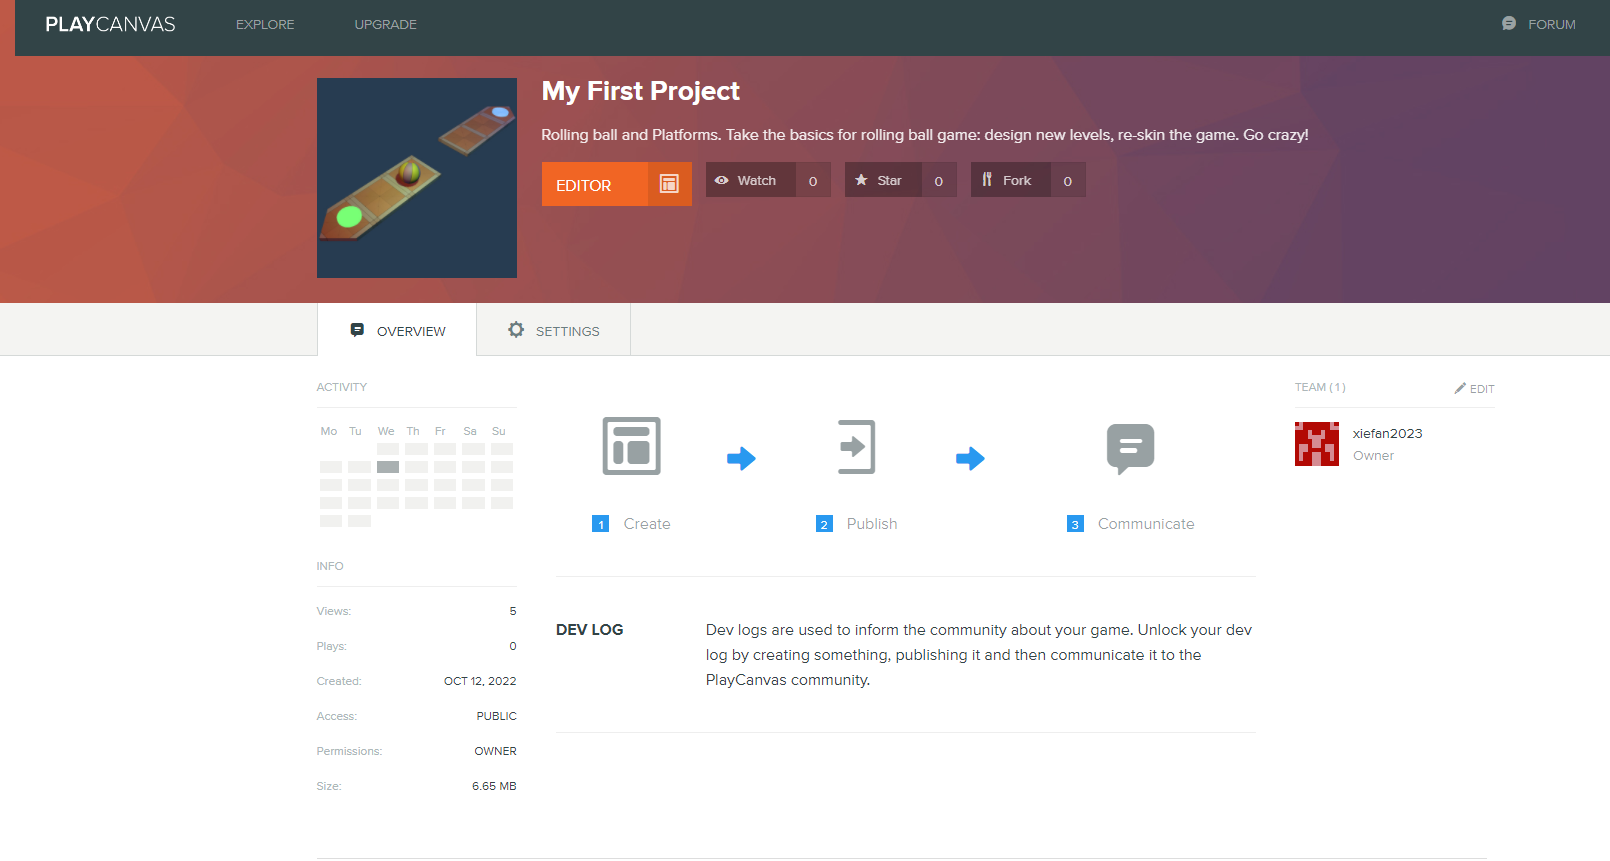View the Fork count
Viewport: 1610px width, 861px height.
(x=1068, y=181)
